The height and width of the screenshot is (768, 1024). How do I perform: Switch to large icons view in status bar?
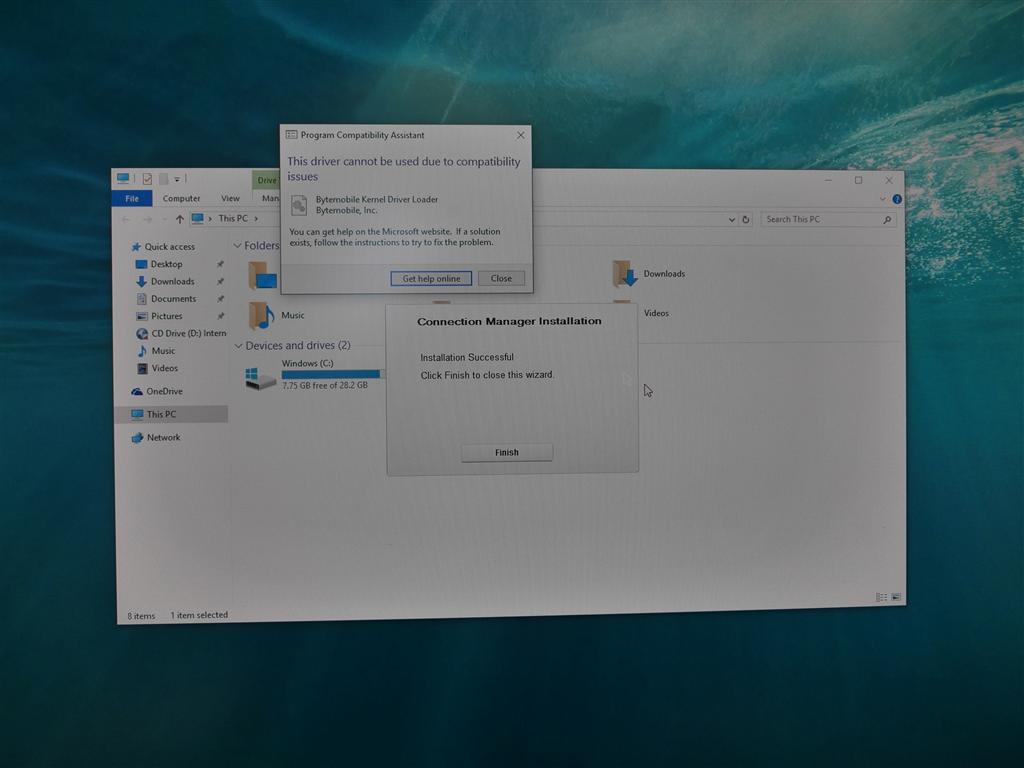pos(896,597)
